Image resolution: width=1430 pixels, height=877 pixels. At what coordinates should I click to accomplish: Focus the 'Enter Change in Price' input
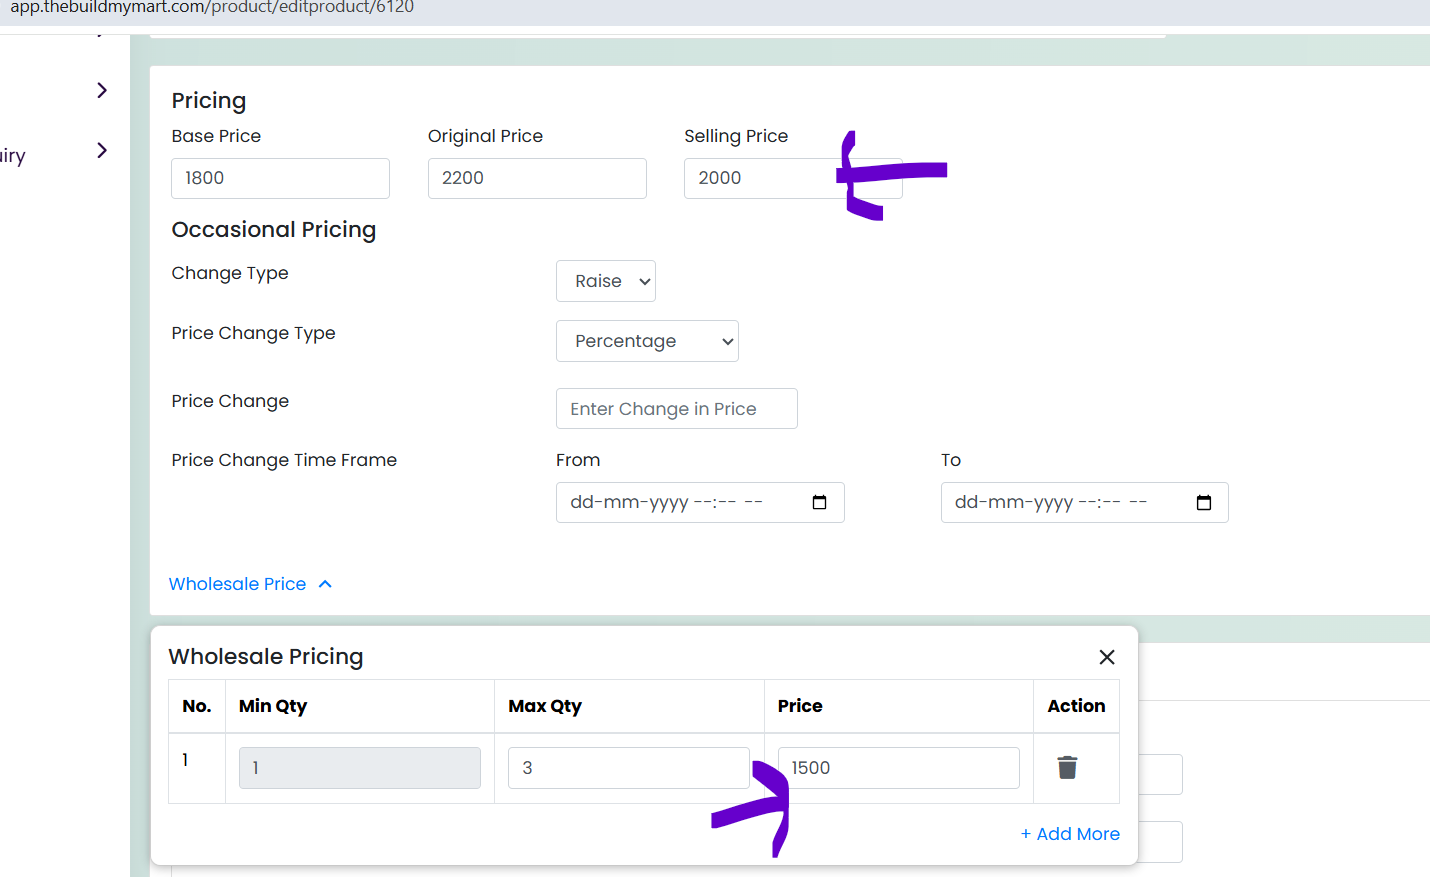[x=677, y=408]
